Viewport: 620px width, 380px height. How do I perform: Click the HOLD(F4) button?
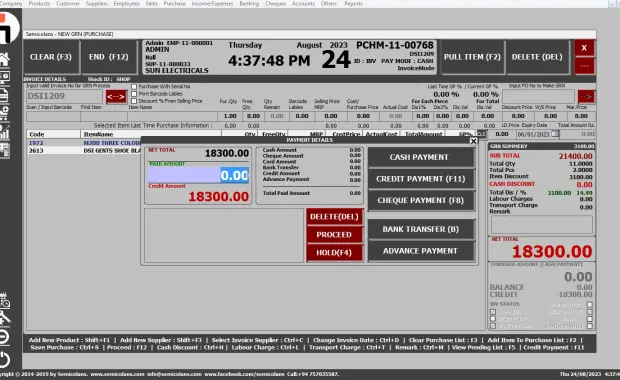point(334,252)
